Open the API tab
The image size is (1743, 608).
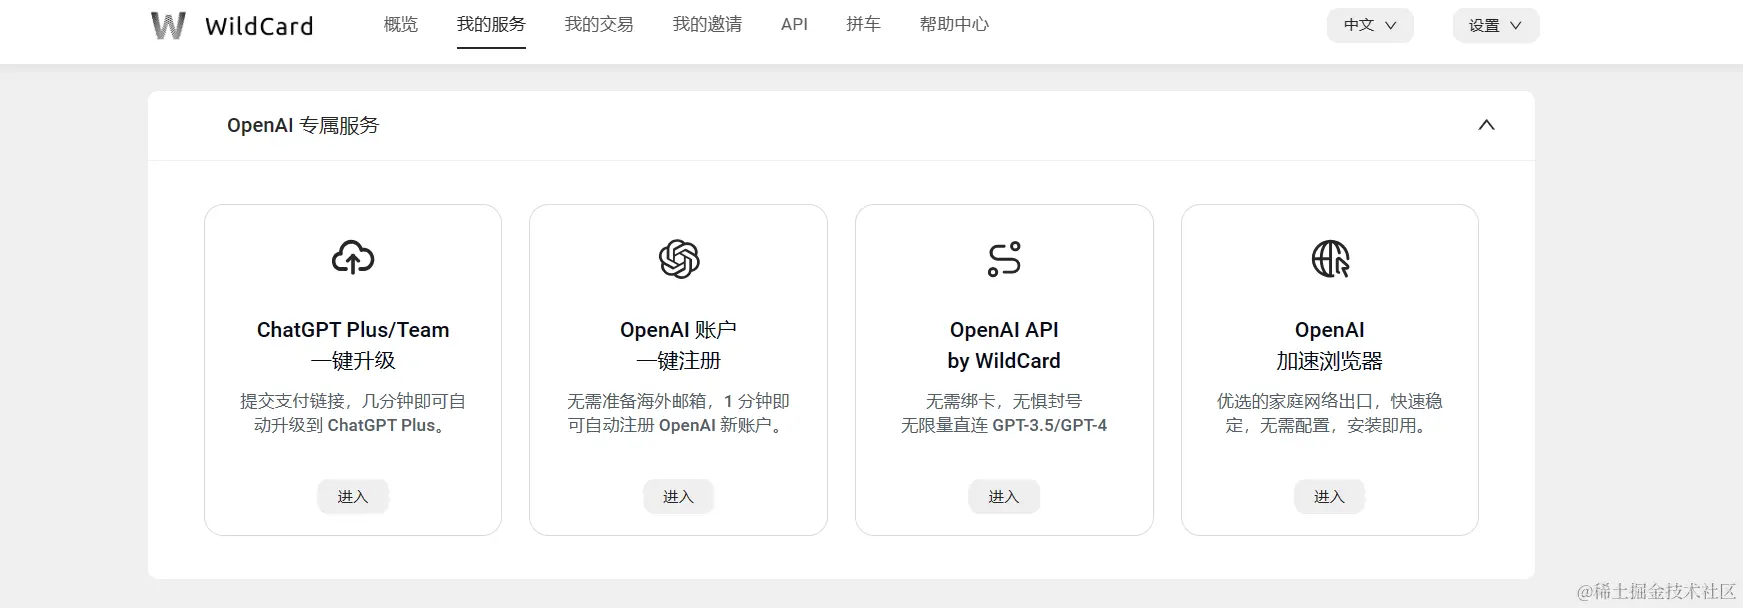coord(794,24)
